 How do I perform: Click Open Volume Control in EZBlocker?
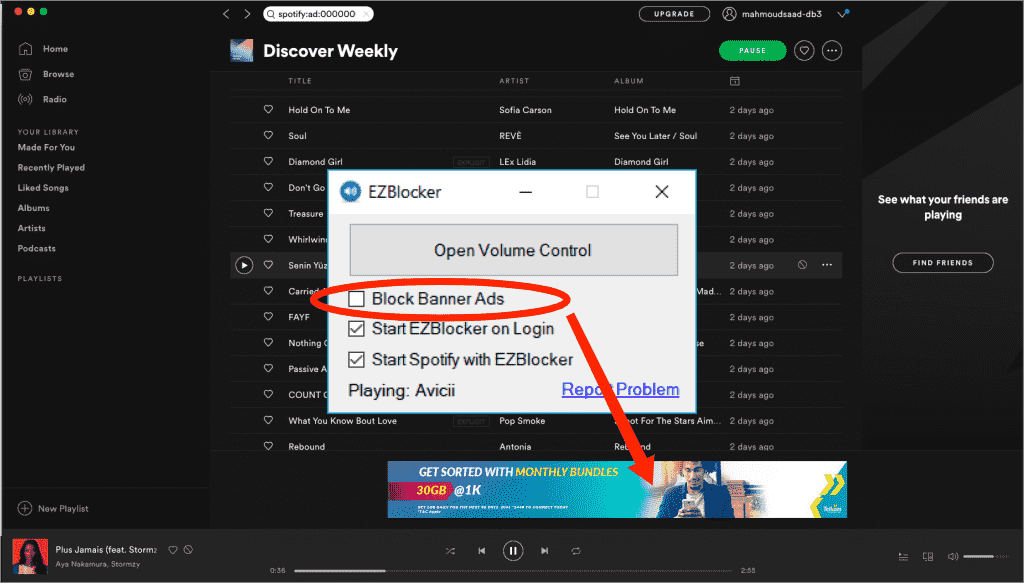pos(513,250)
